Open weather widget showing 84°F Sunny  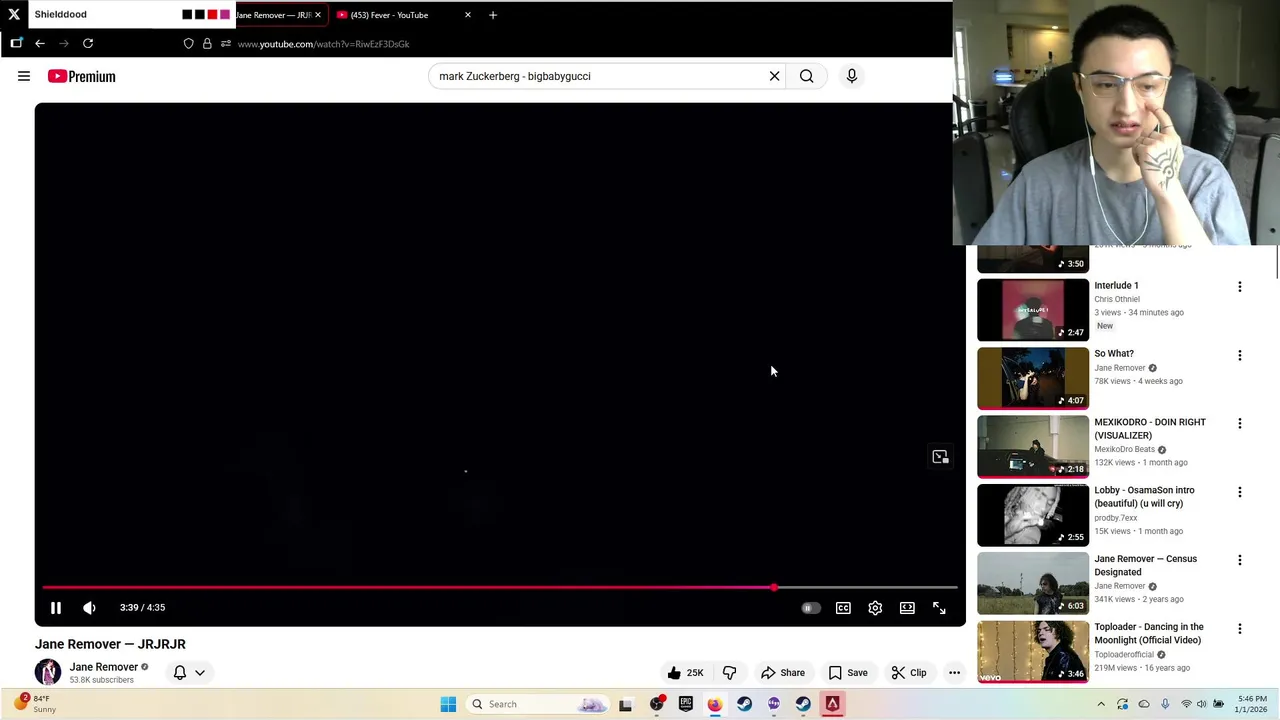coord(38,703)
